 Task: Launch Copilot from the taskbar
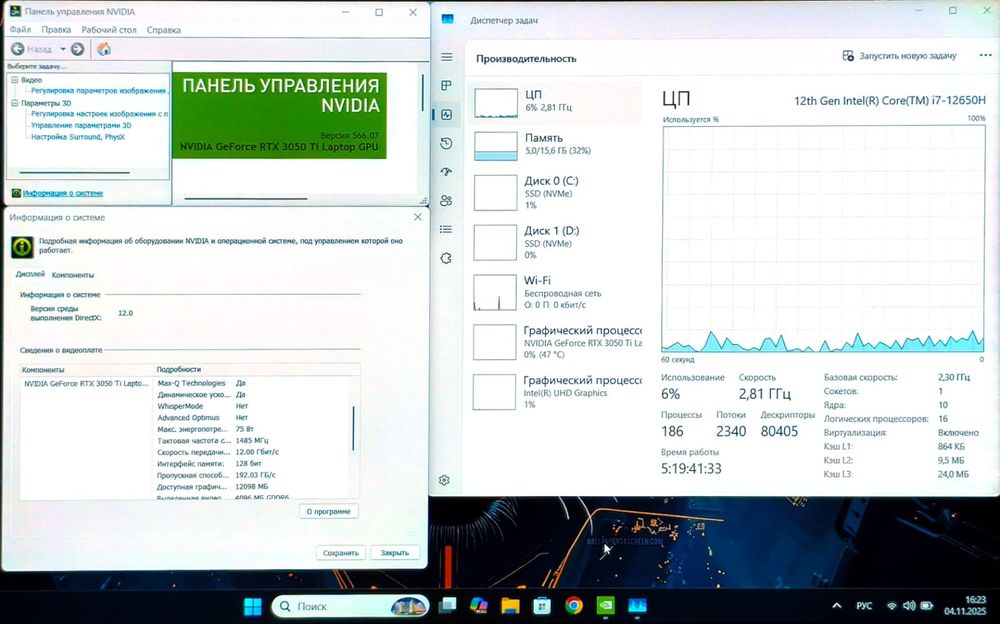(x=478, y=605)
